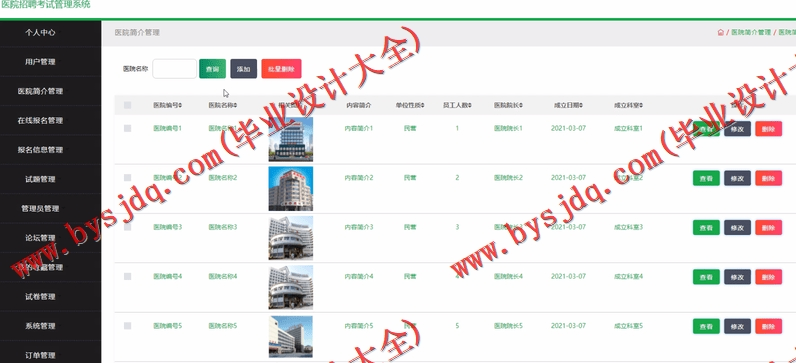Click the cell 医院编号1

(x=168, y=128)
